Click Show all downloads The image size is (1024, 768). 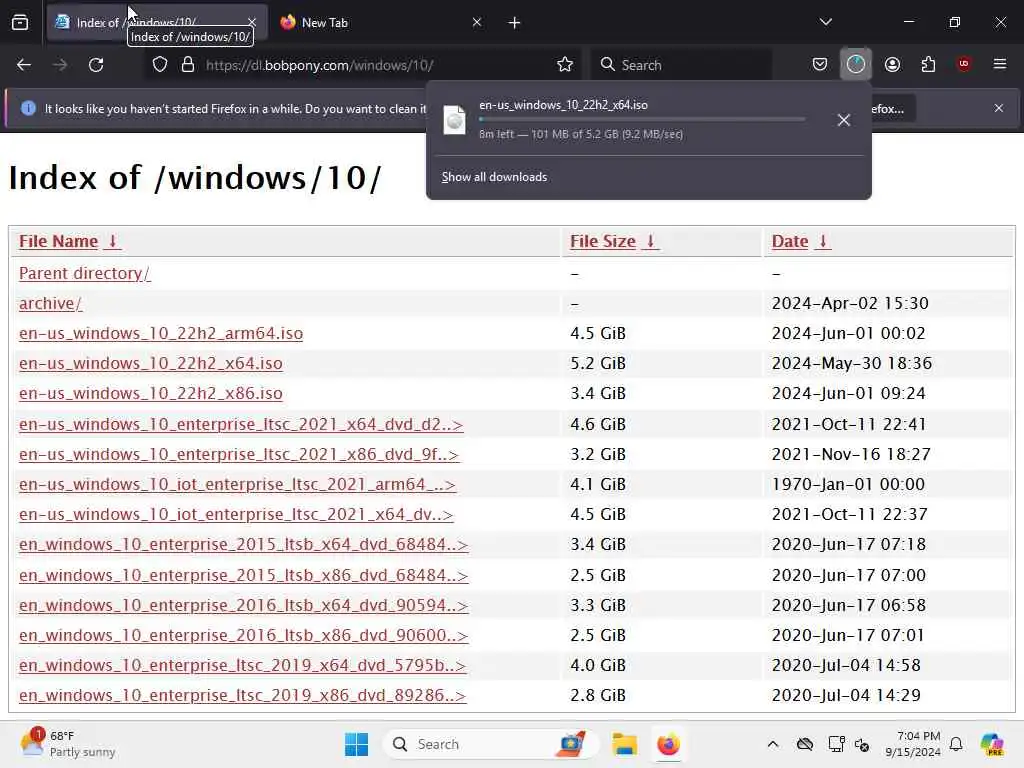494,177
